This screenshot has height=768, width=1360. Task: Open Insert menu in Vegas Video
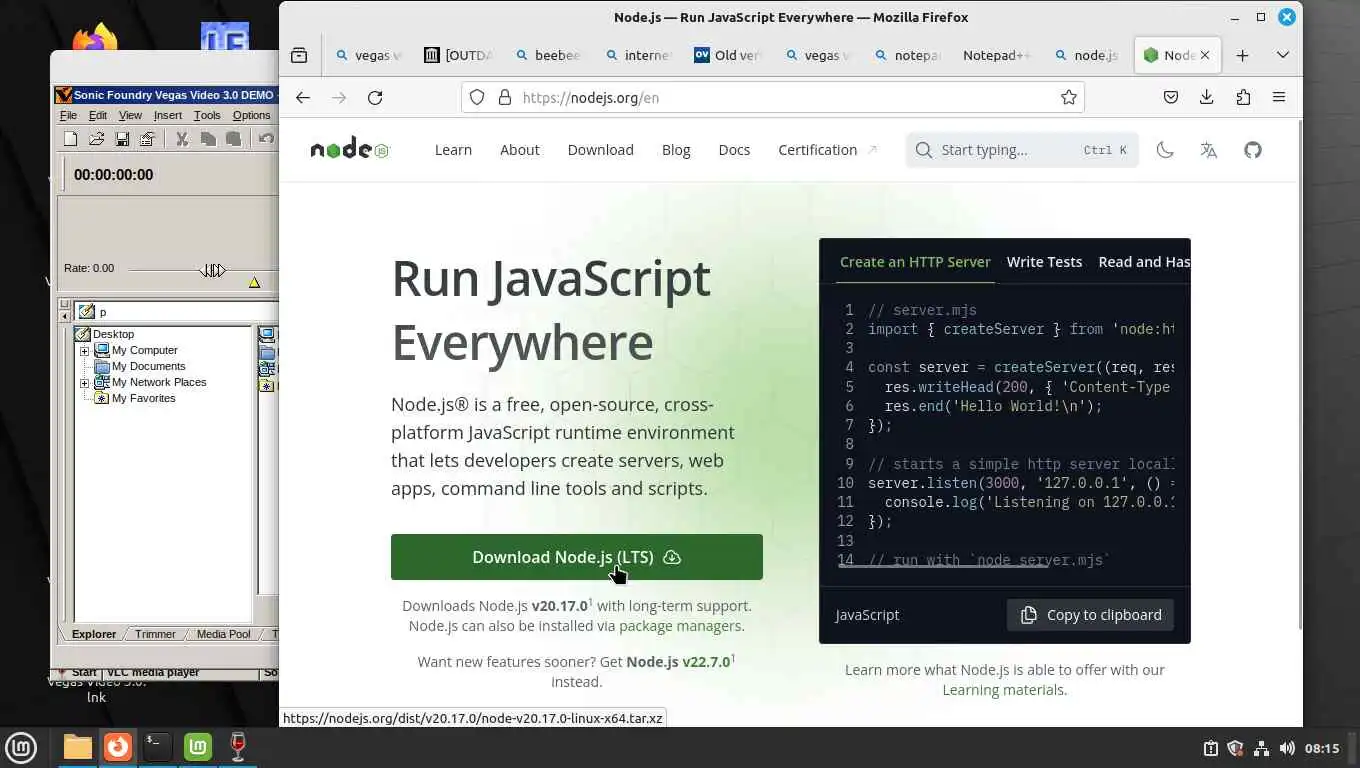(168, 115)
